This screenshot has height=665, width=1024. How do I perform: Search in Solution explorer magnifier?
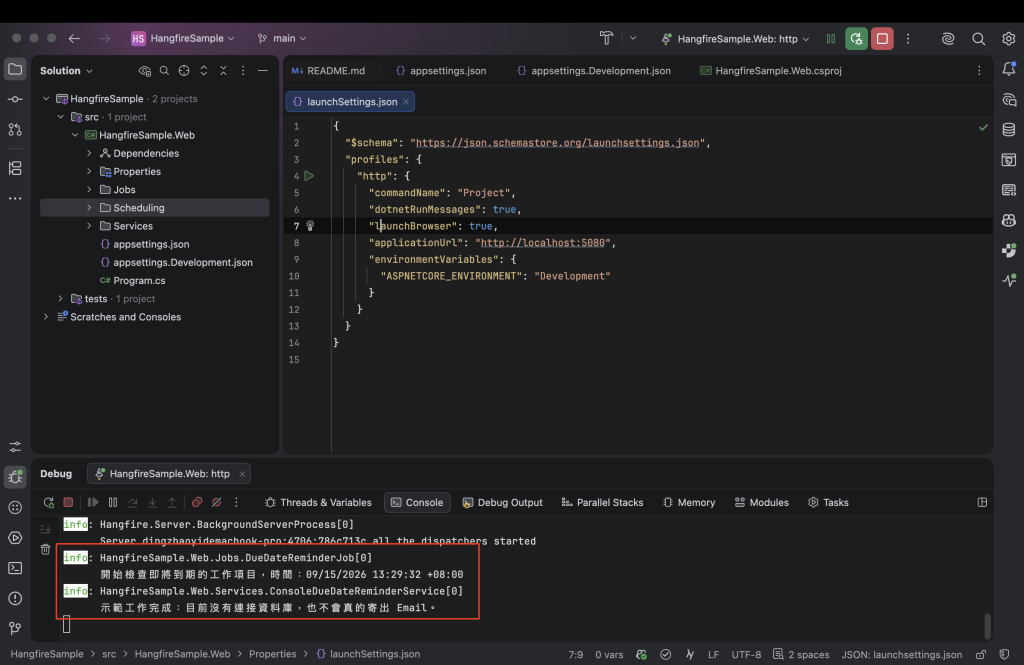(x=165, y=71)
